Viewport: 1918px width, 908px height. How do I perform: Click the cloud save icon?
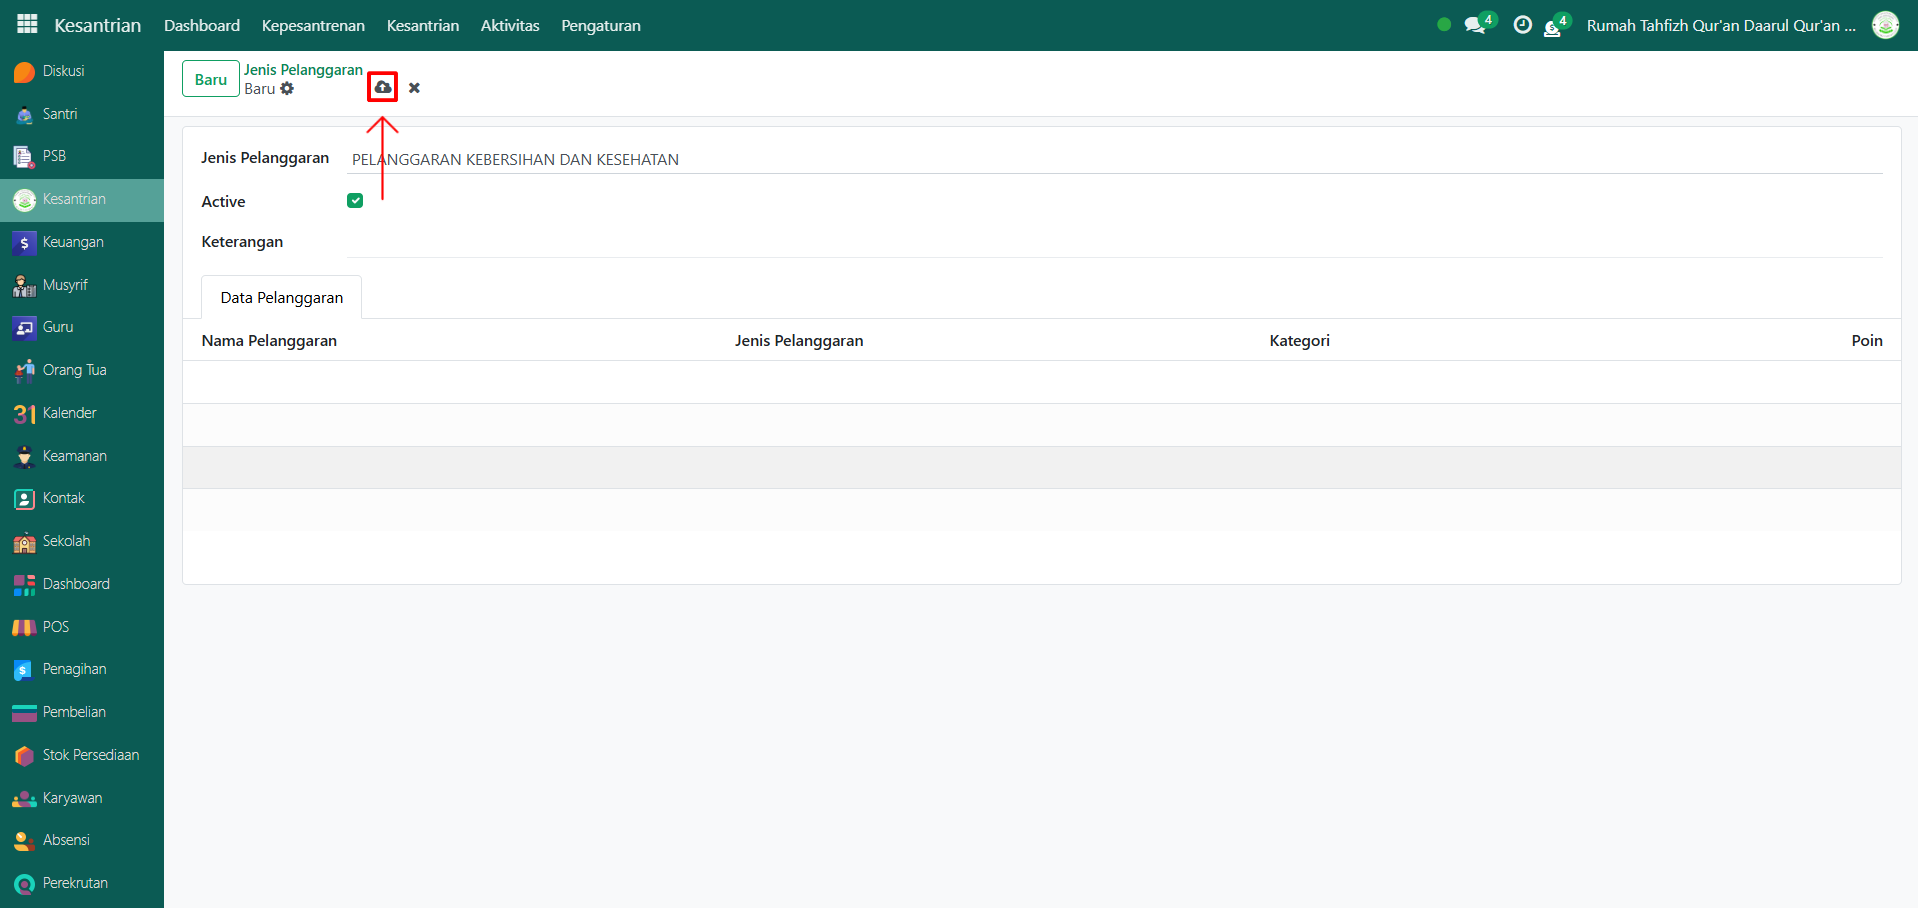382,88
